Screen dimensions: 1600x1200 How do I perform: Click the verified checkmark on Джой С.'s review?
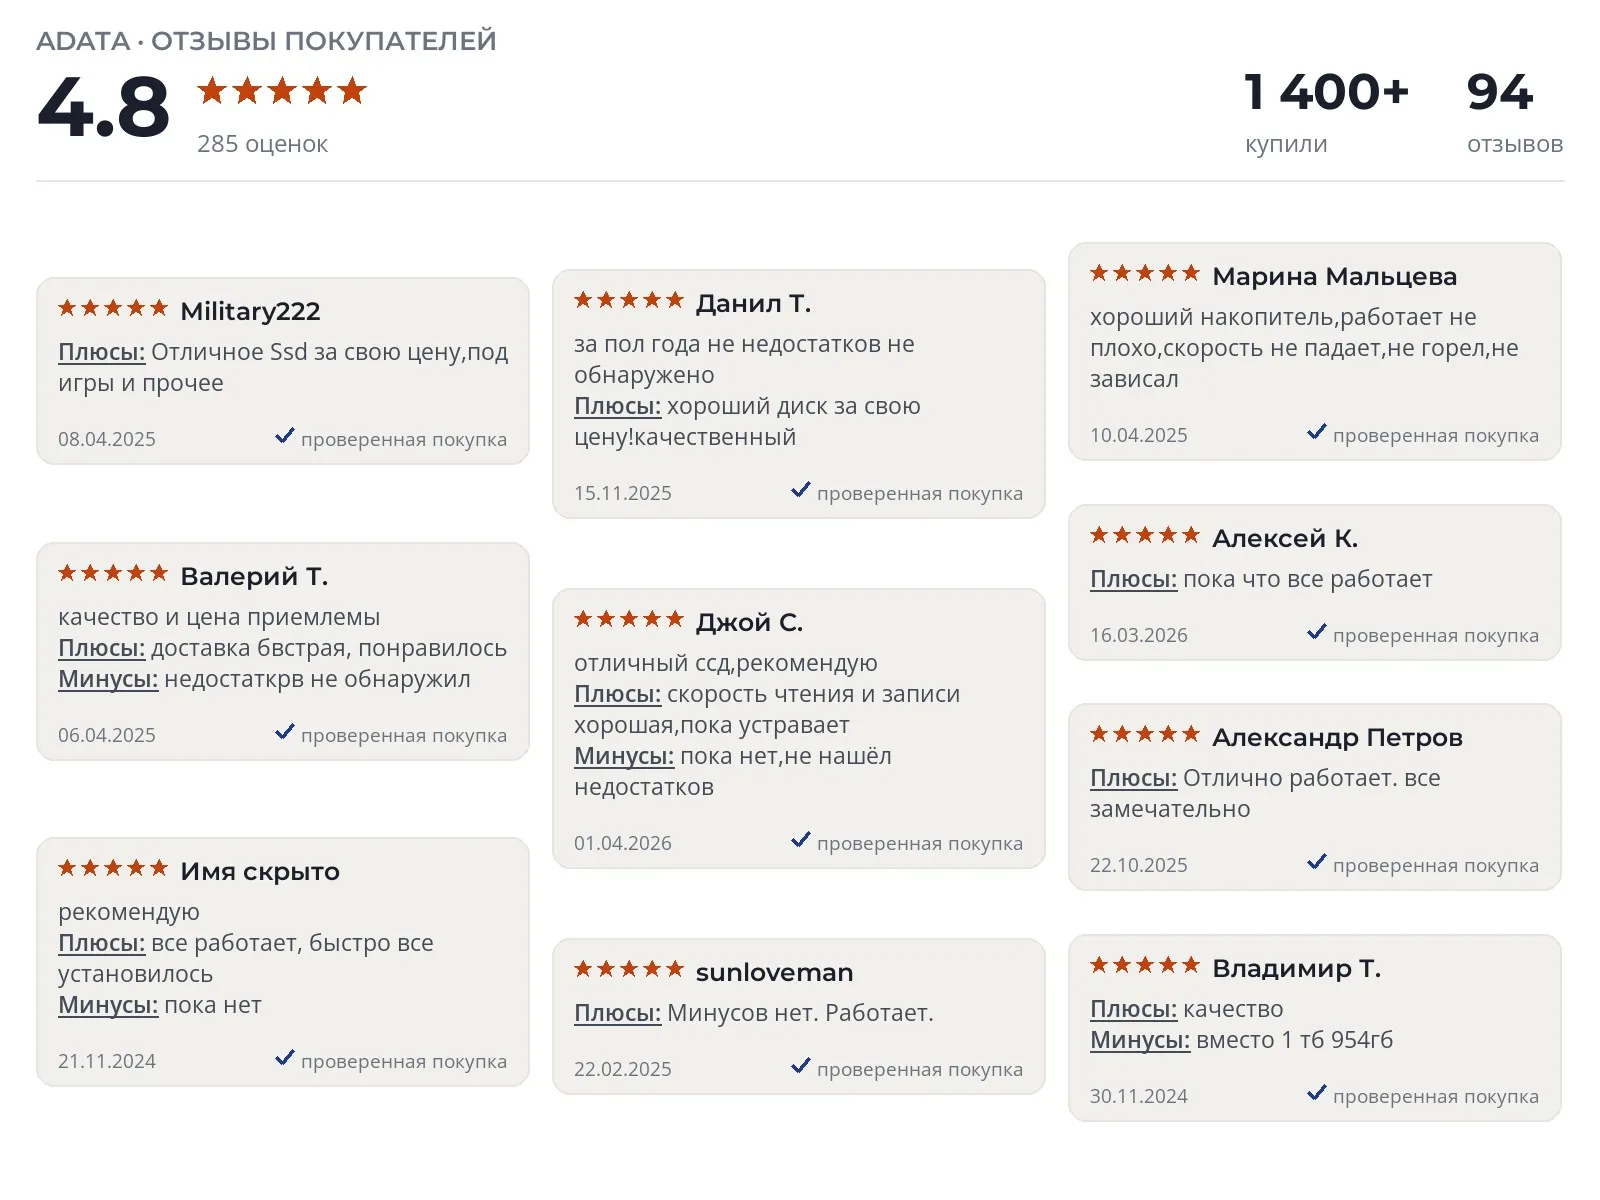801,840
